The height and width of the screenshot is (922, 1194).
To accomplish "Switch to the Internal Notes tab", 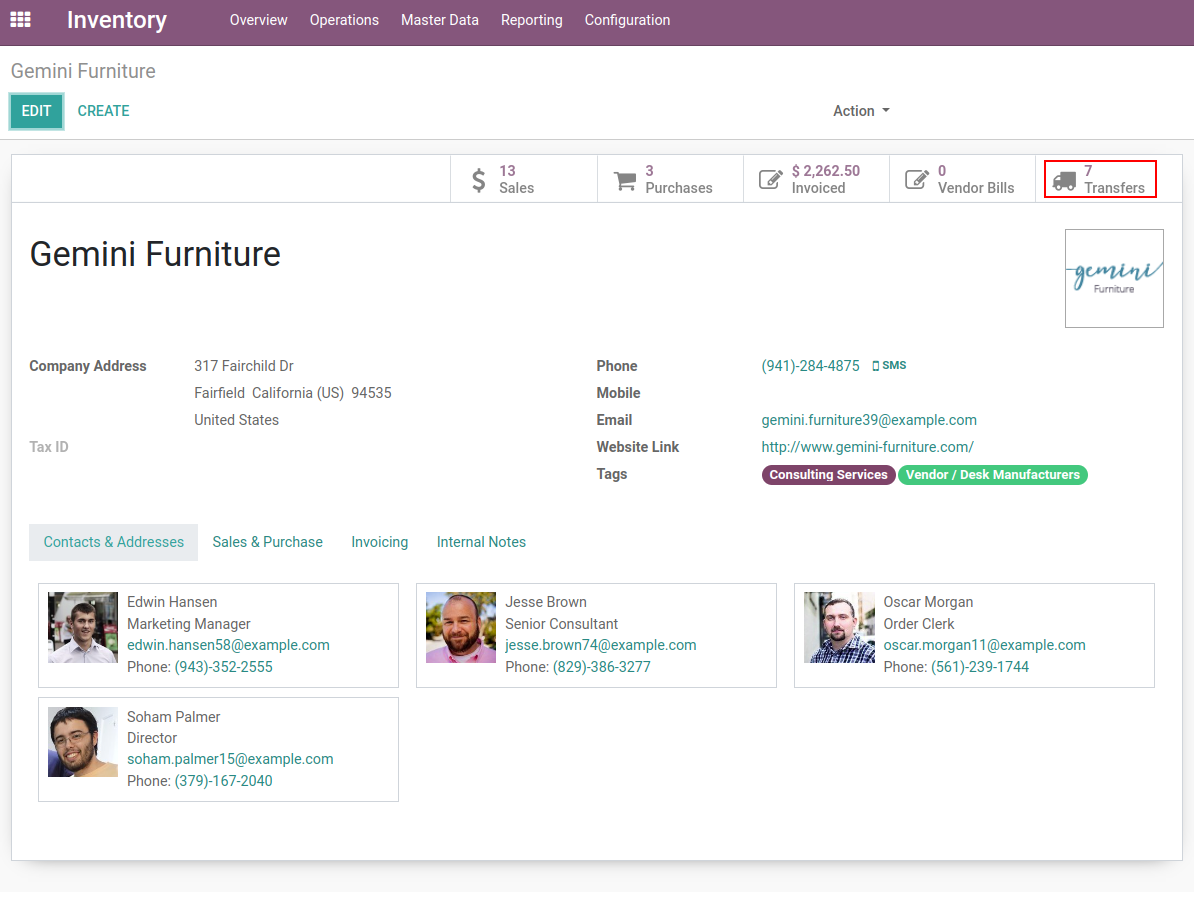I will 481,542.
